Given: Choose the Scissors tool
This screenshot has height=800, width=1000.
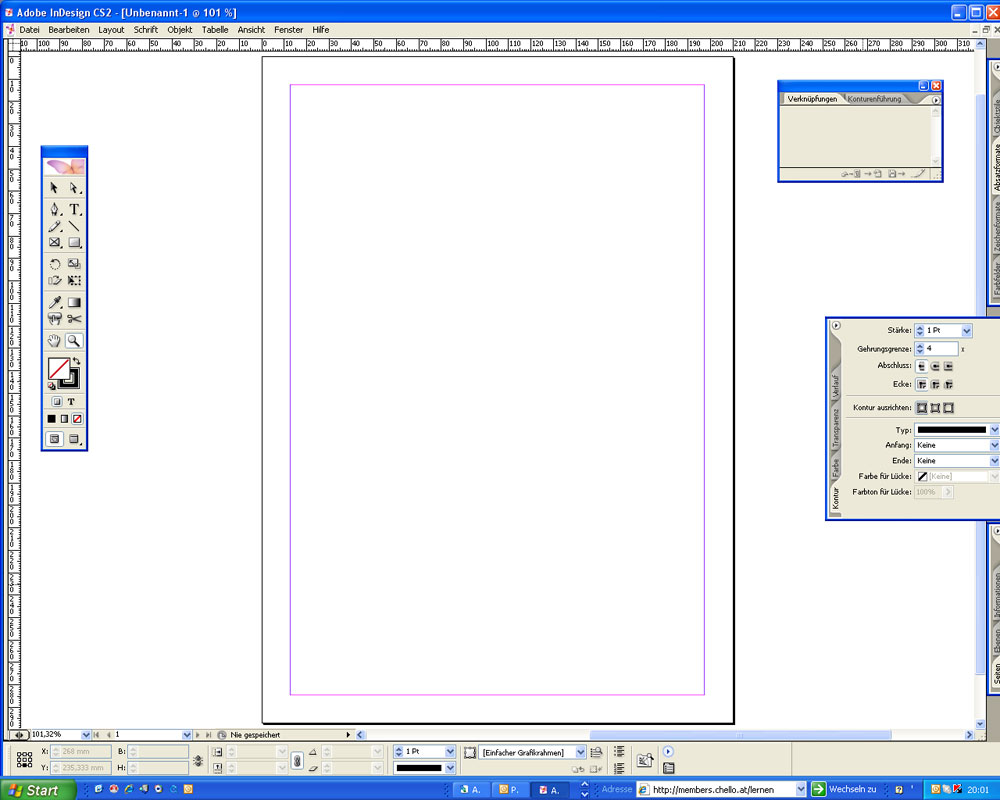Looking at the screenshot, I should (x=74, y=319).
